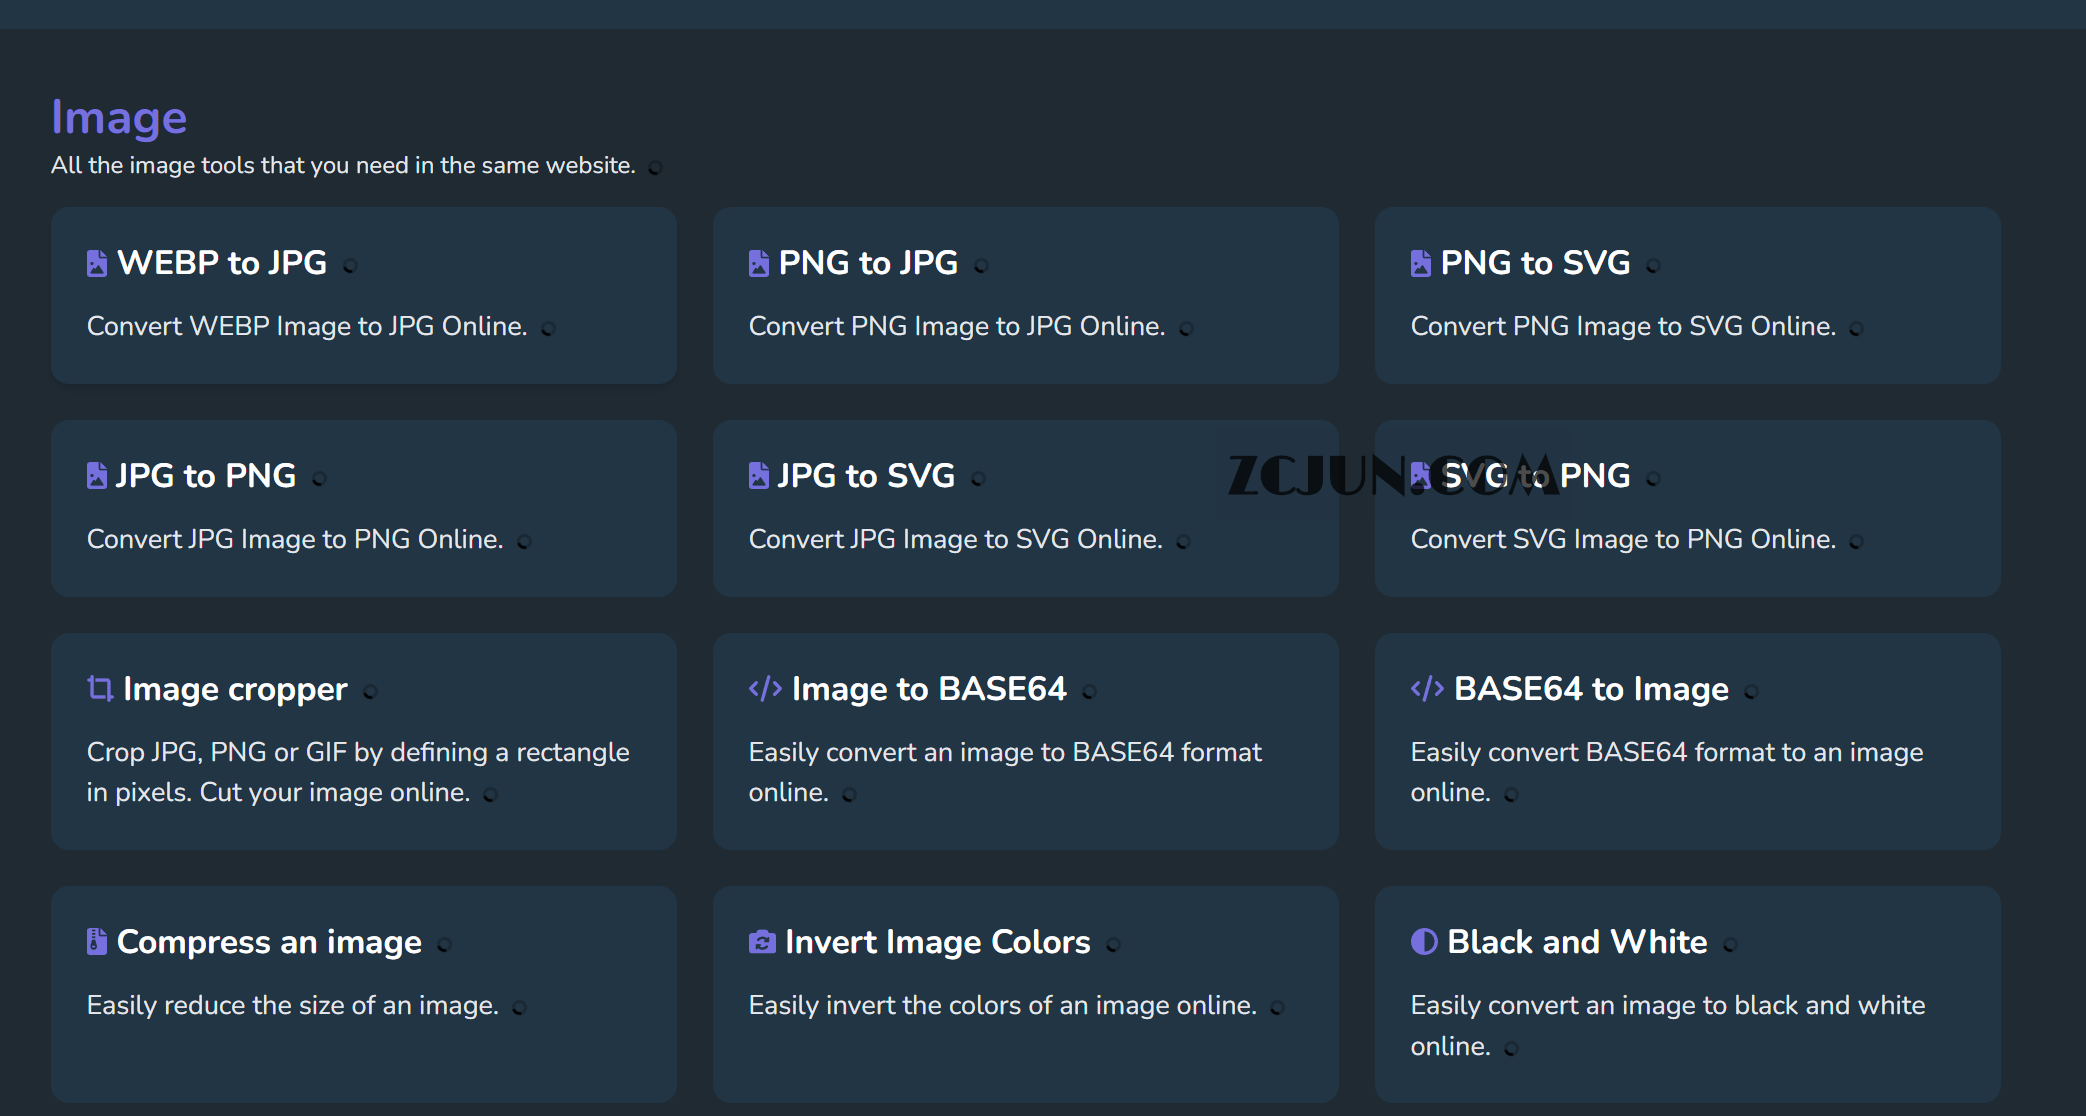
Task: Click the Invert Image Colors heading
Action: tap(937, 942)
